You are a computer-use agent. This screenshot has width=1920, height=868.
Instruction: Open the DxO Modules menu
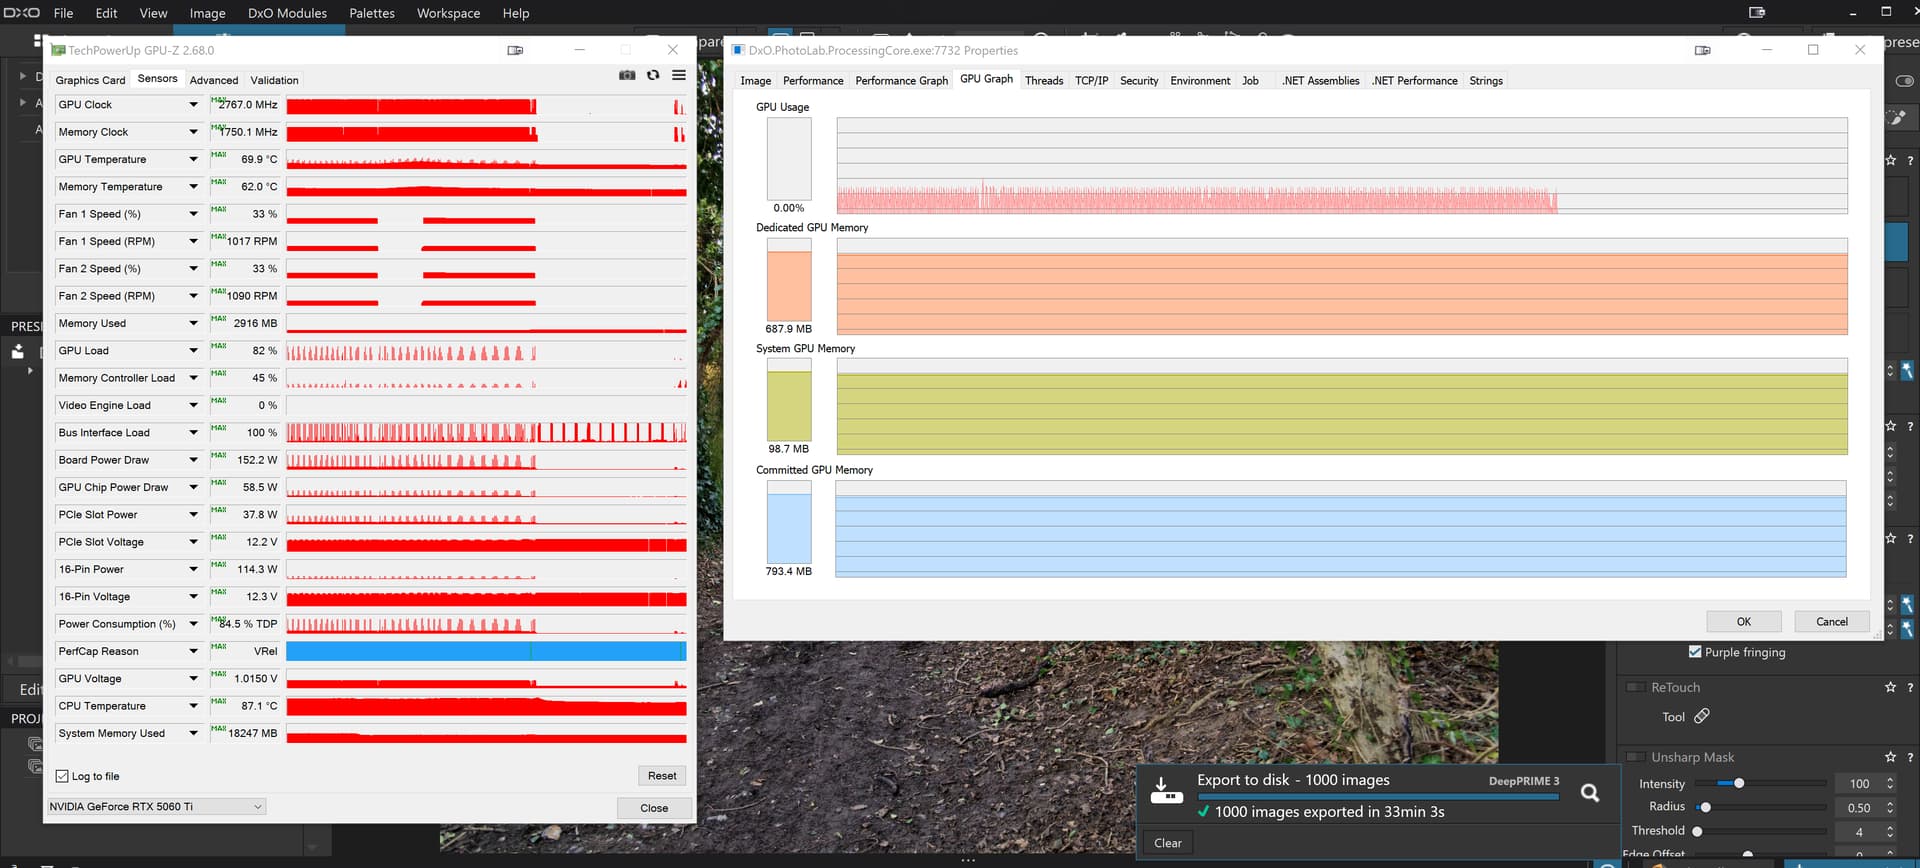pyautogui.click(x=287, y=13)
